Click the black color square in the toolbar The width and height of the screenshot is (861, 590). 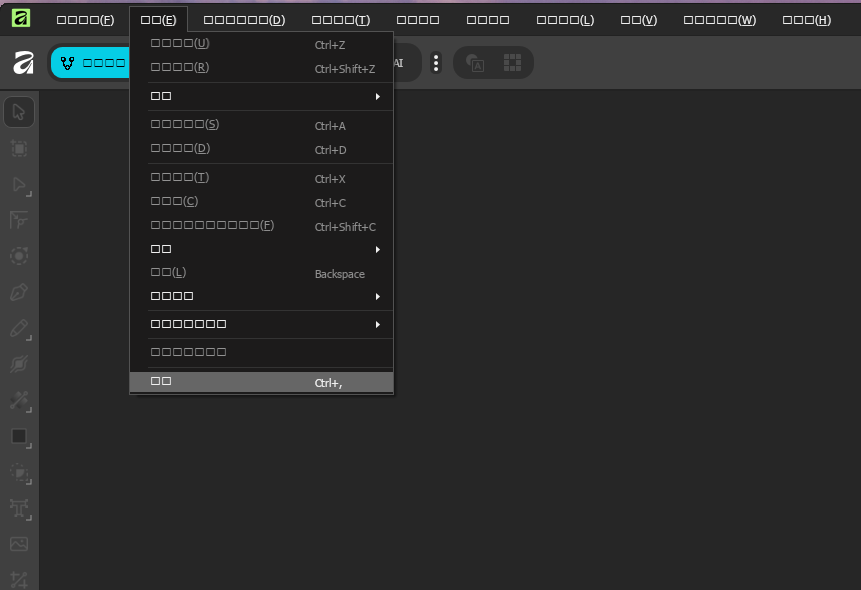[18, 437]
